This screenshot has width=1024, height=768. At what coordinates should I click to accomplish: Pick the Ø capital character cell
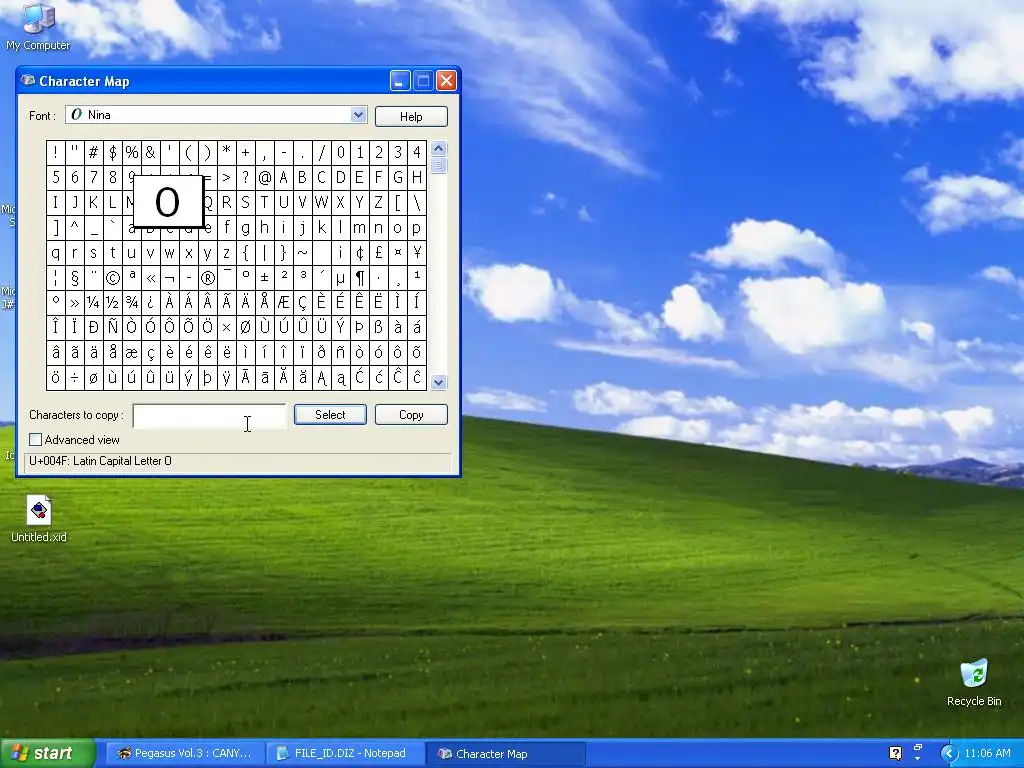click(x=246, y=328)
